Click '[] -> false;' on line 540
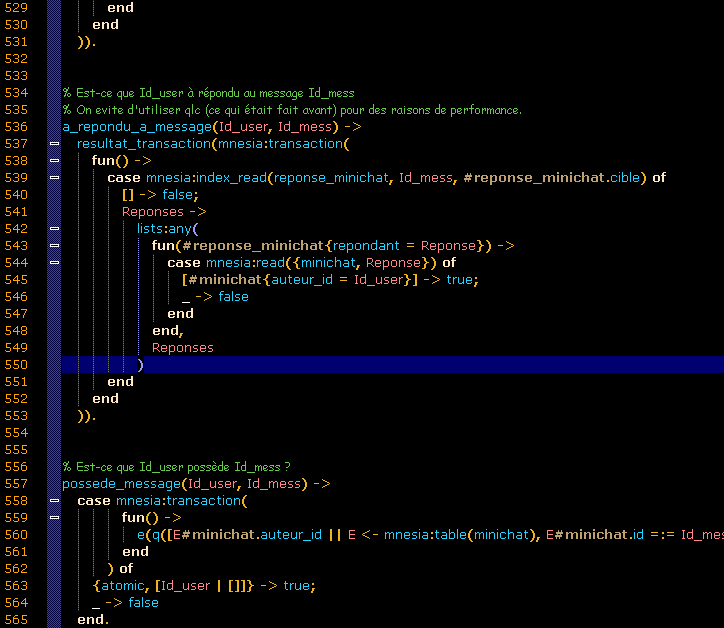 160,195
